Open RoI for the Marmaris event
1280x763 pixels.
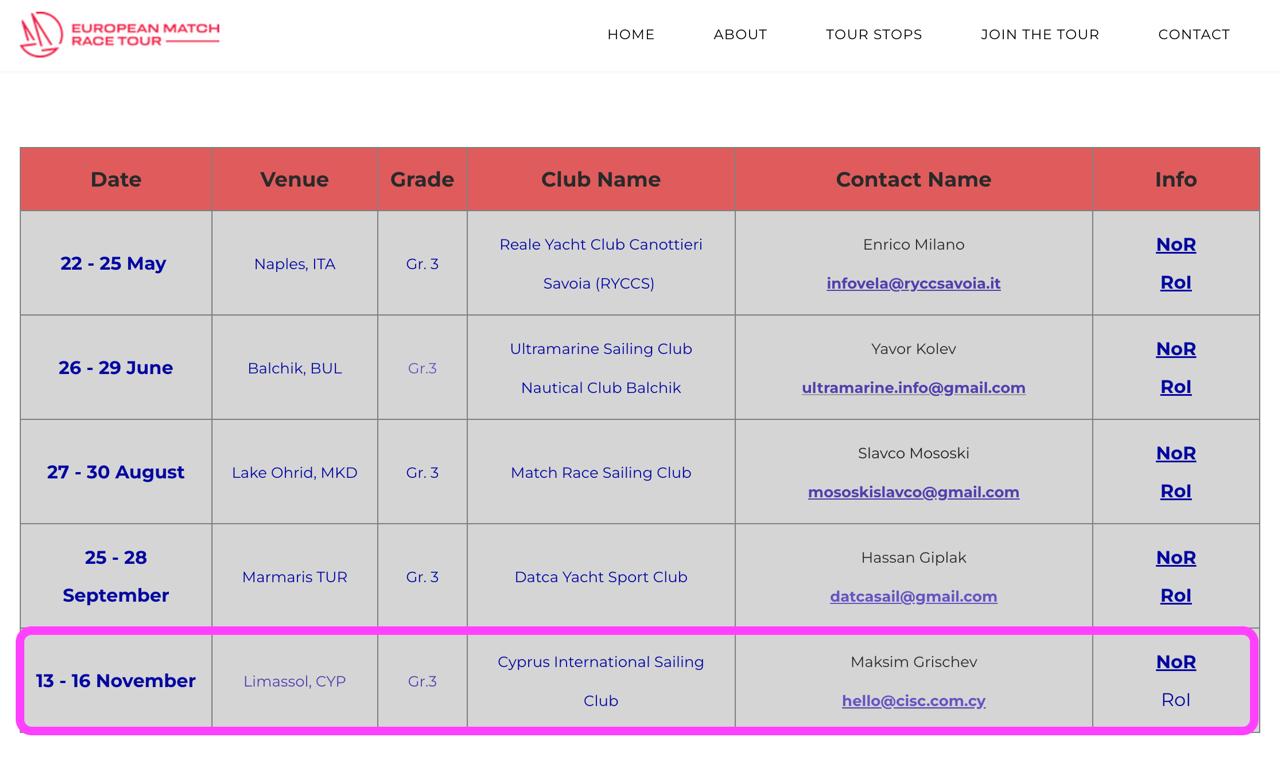coord(1176,596)
